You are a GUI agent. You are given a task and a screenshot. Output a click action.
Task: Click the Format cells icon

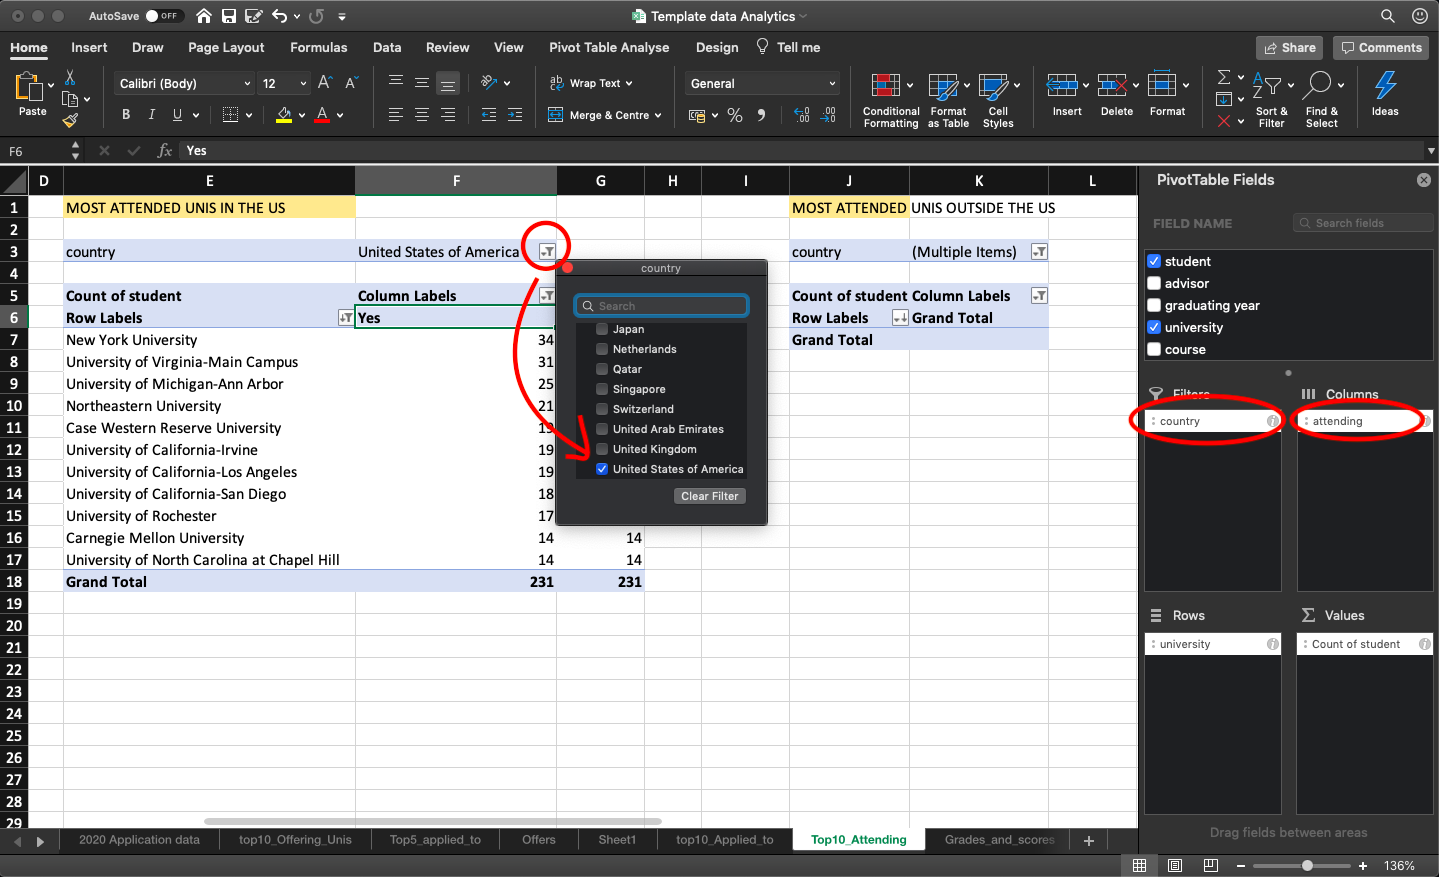click(1162, 85)
